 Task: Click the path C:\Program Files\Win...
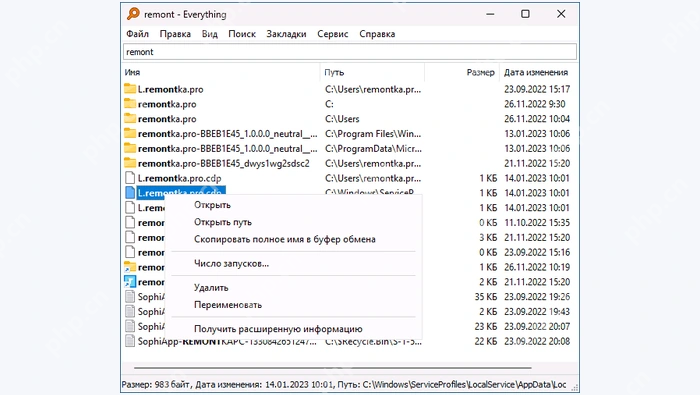373,133
